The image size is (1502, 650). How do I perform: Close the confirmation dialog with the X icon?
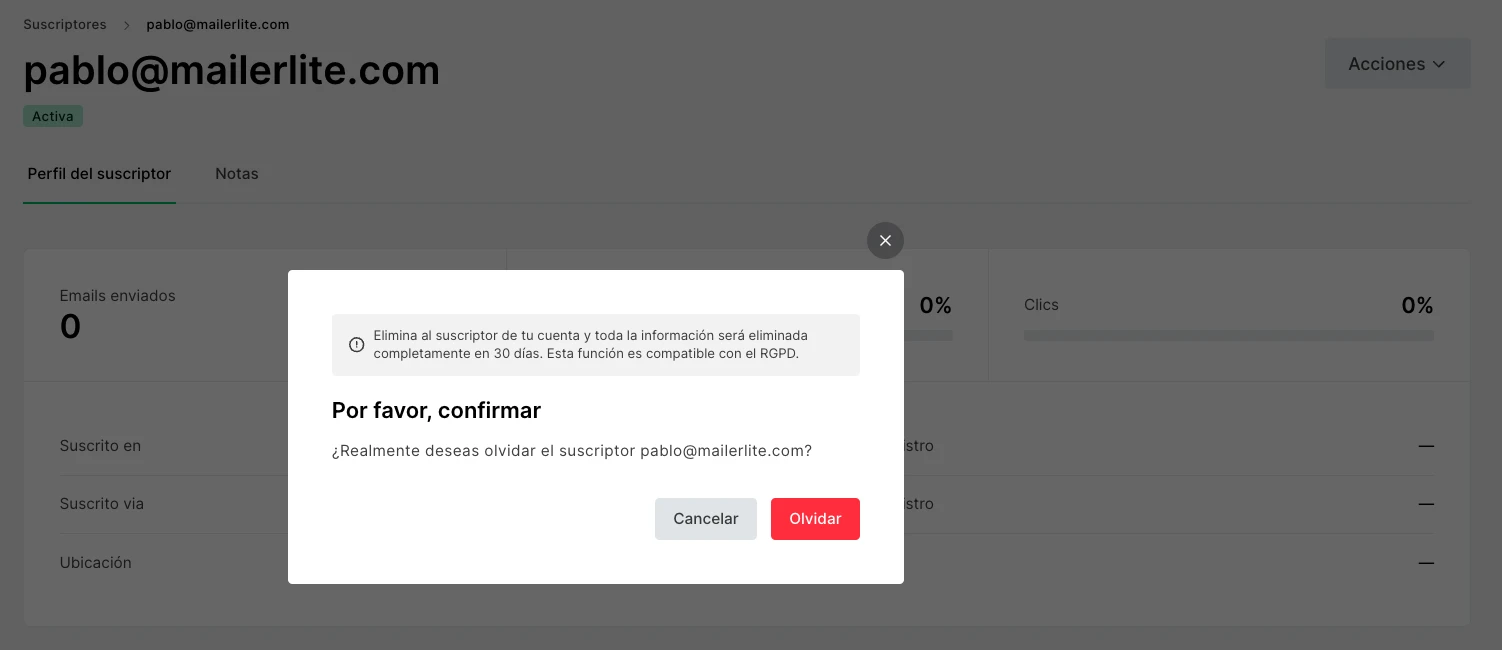(x=885, y=241)
